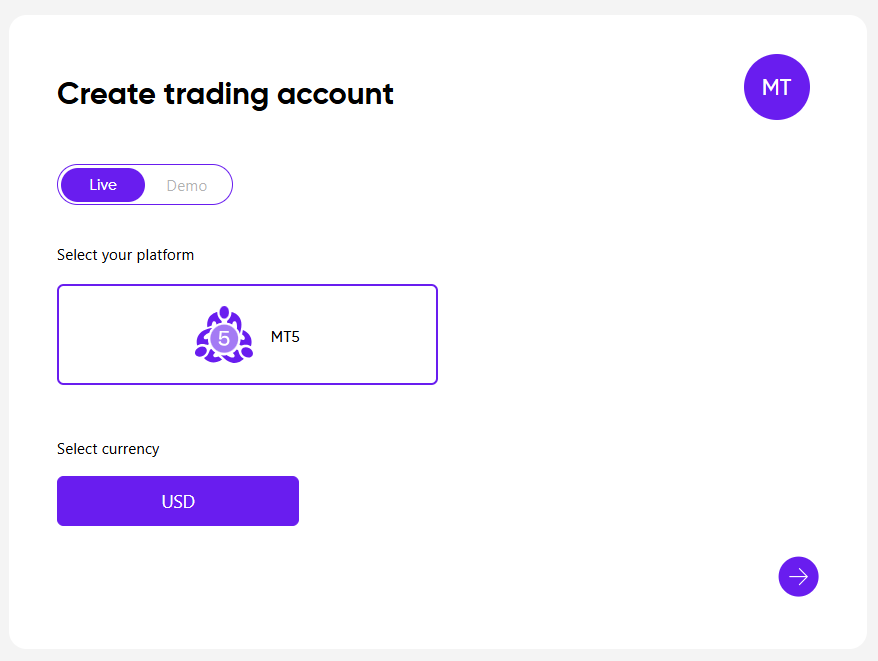Image resolution: width=878 pixels, height=661 pixels.
Task: Switch account type to Live
Action: [x=103, y=185]
